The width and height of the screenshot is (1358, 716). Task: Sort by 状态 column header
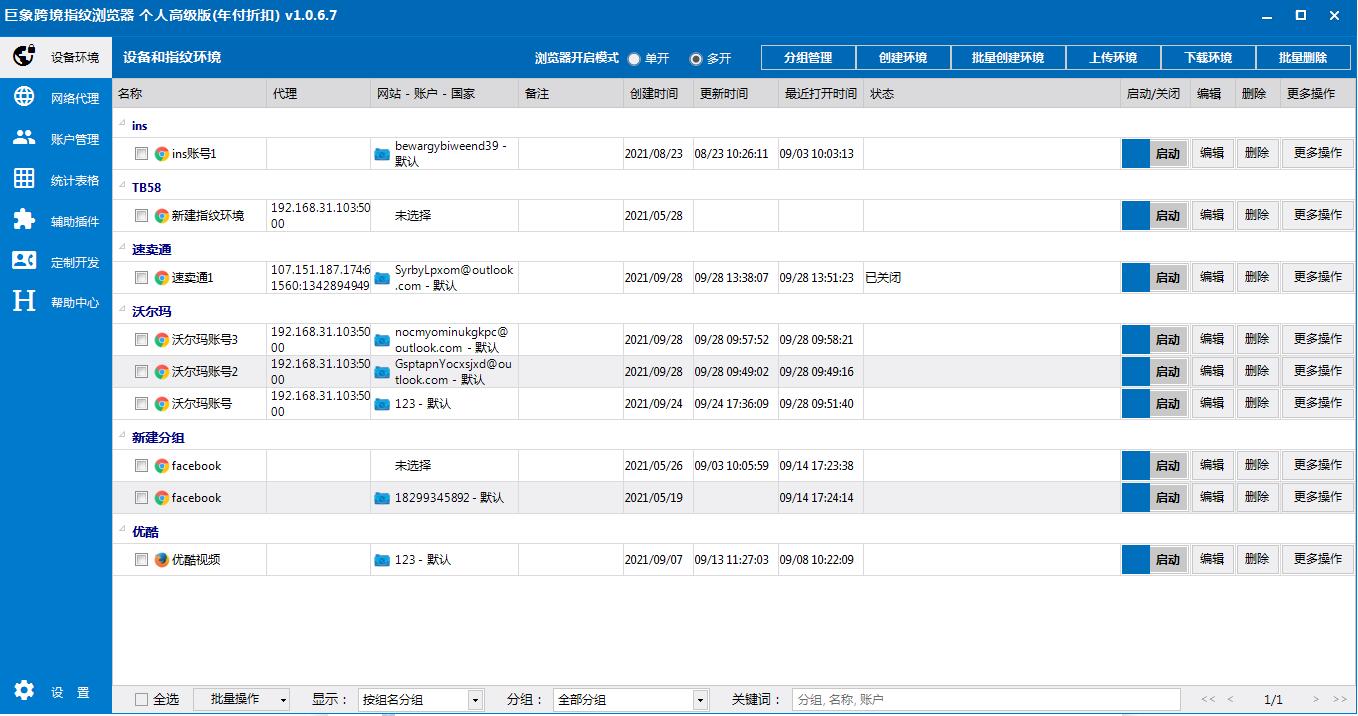pos(991,94)
